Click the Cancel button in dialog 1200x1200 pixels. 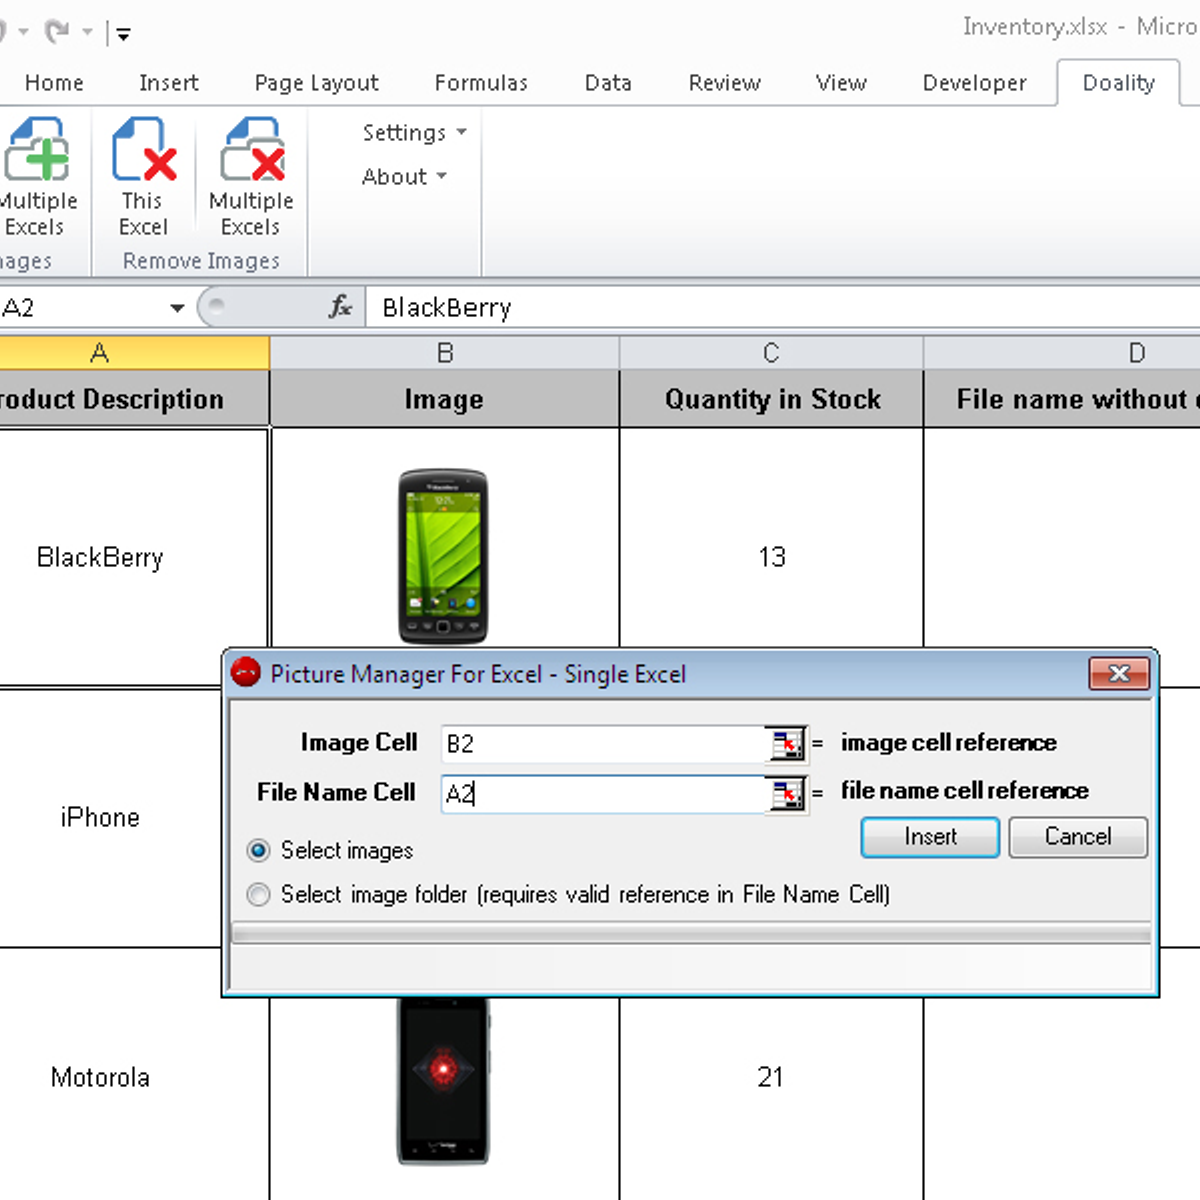[1078, 837]
